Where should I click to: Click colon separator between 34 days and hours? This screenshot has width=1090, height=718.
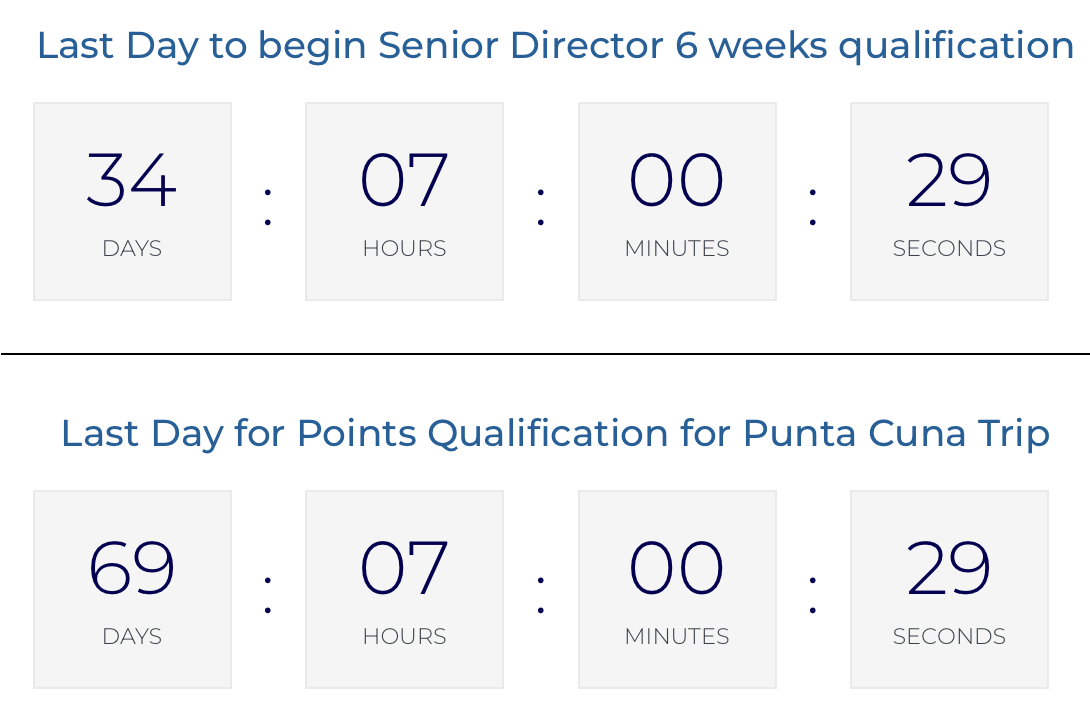click(268, 206)
